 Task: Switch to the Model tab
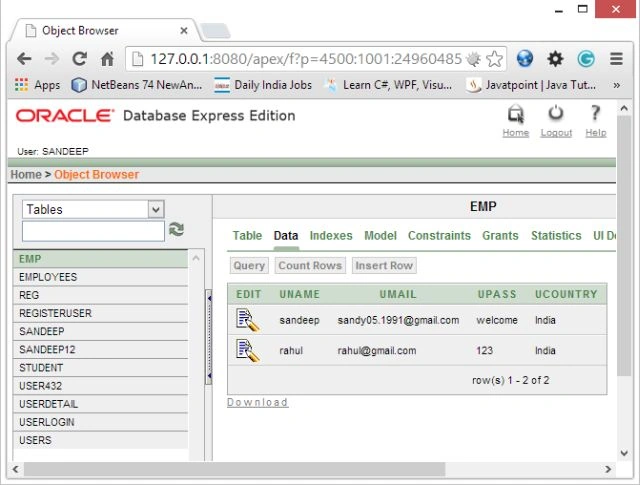point(380,236)
